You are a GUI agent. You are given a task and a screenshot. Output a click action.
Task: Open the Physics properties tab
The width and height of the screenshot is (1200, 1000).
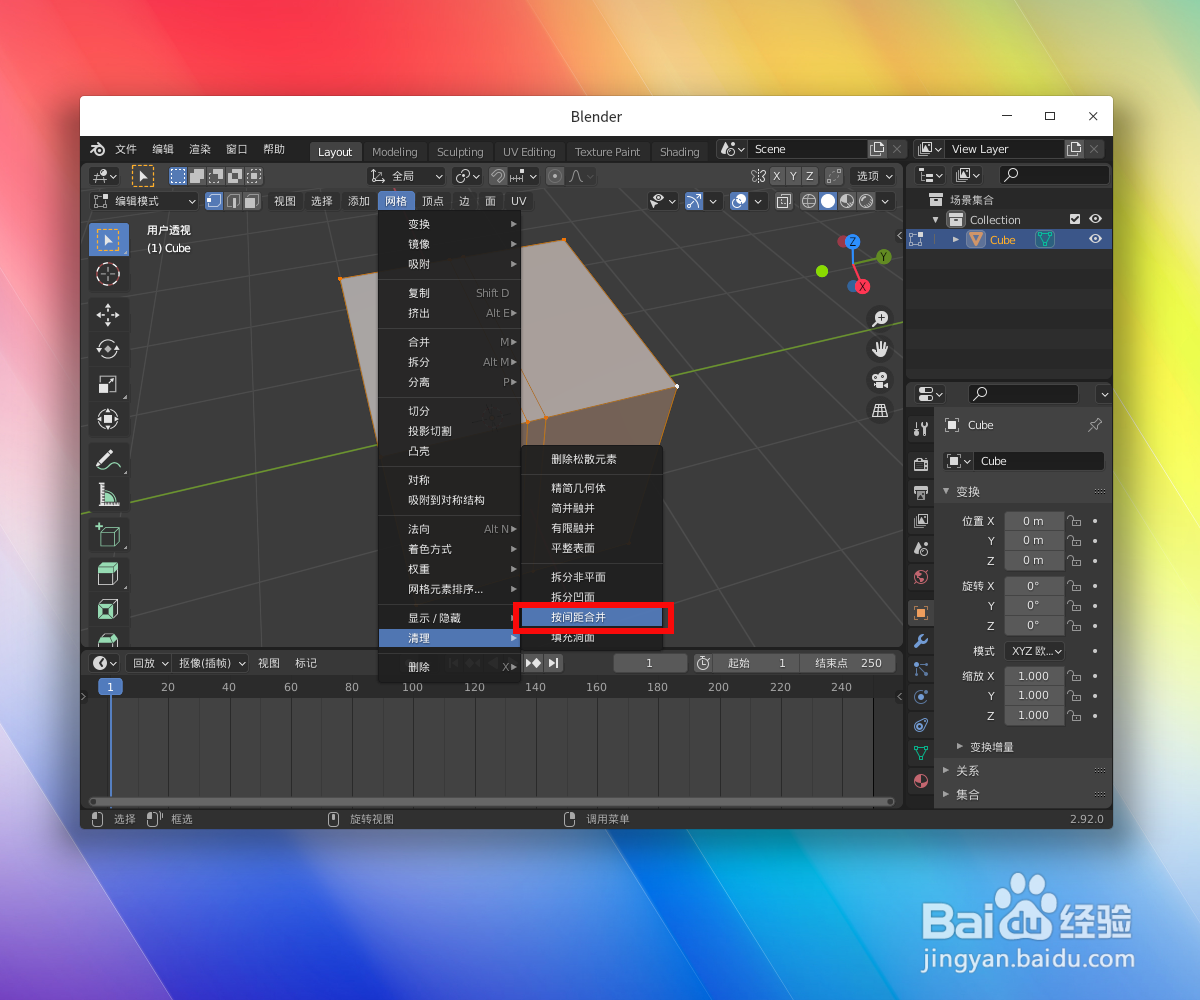(921, 697)
